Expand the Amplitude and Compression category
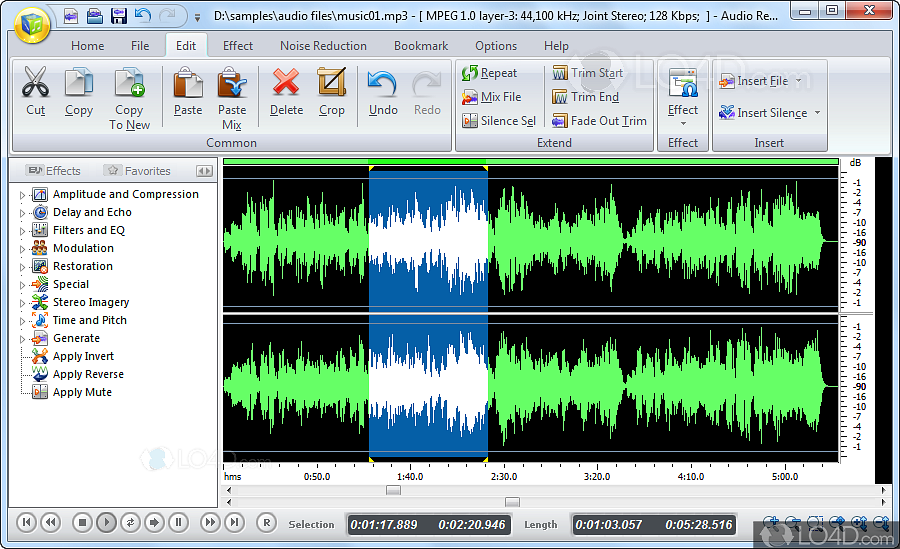 (23, 195)
